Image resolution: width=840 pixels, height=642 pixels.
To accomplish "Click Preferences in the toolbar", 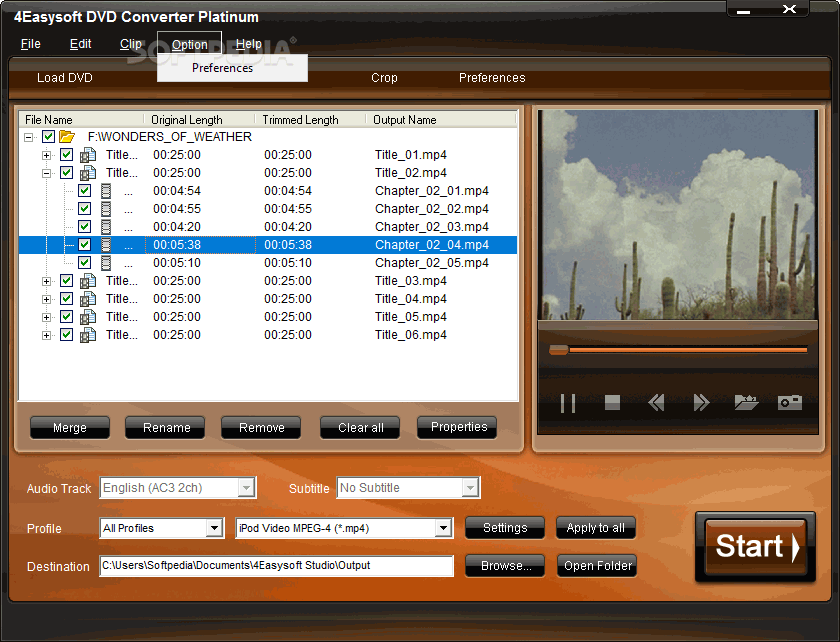I will (x=492, y=78).
